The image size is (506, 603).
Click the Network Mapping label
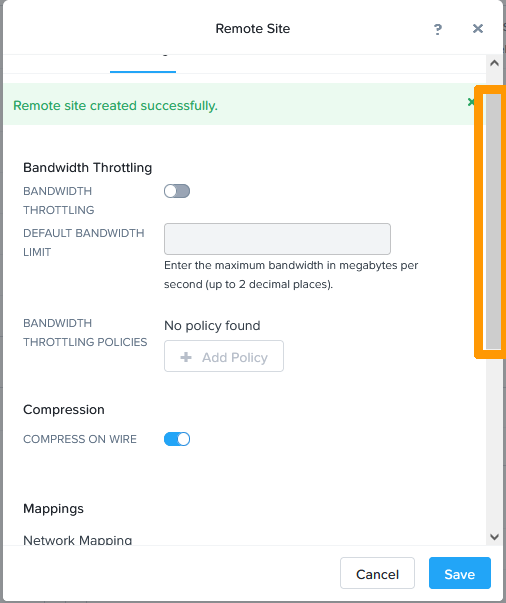(78, 540)
